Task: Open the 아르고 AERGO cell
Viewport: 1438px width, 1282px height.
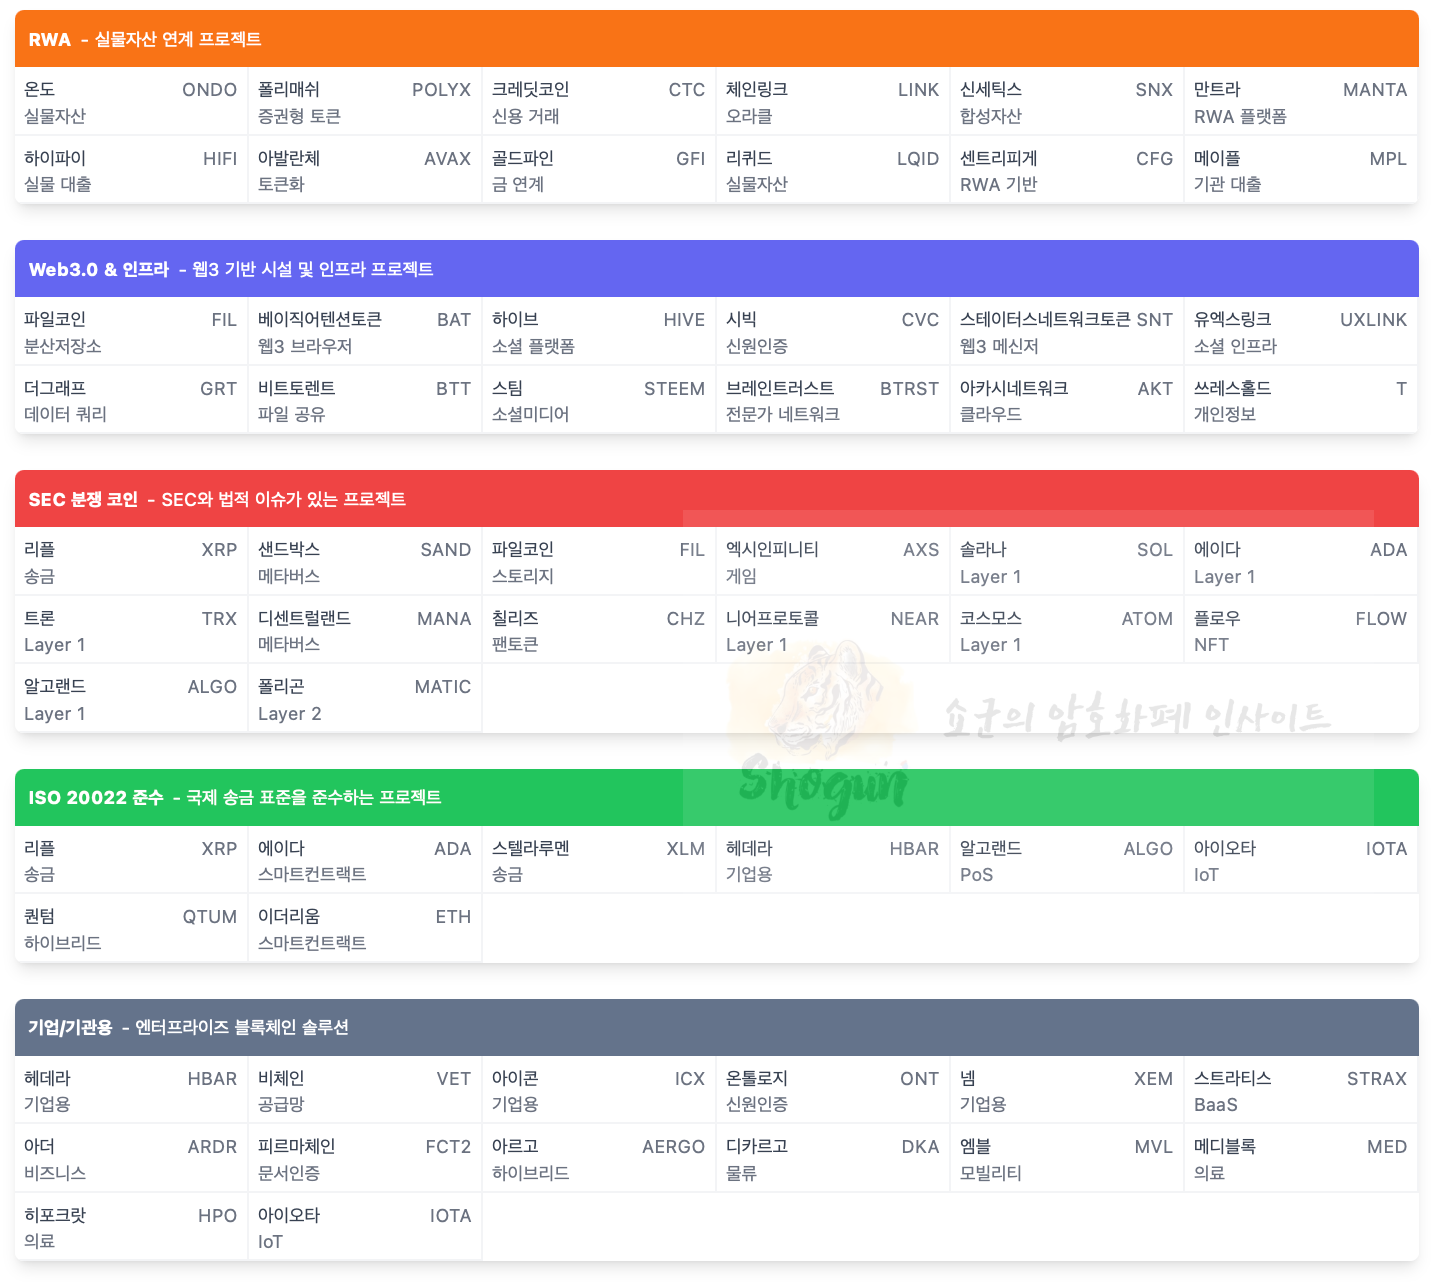Action: click(599, 1159)
